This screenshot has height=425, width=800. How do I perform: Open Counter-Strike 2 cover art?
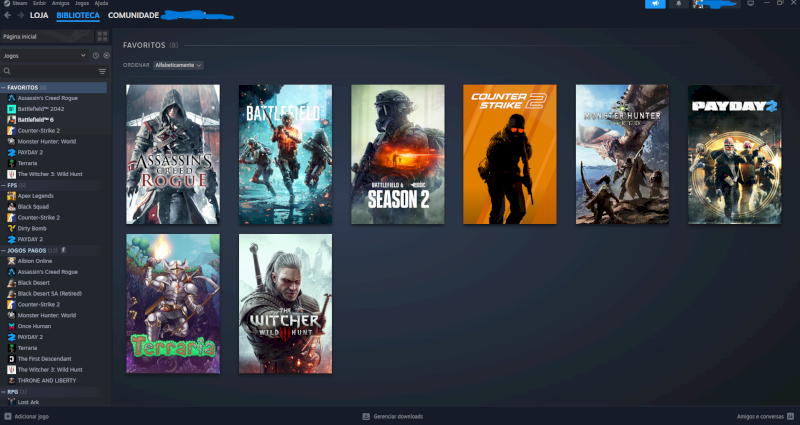coord(510,154)
